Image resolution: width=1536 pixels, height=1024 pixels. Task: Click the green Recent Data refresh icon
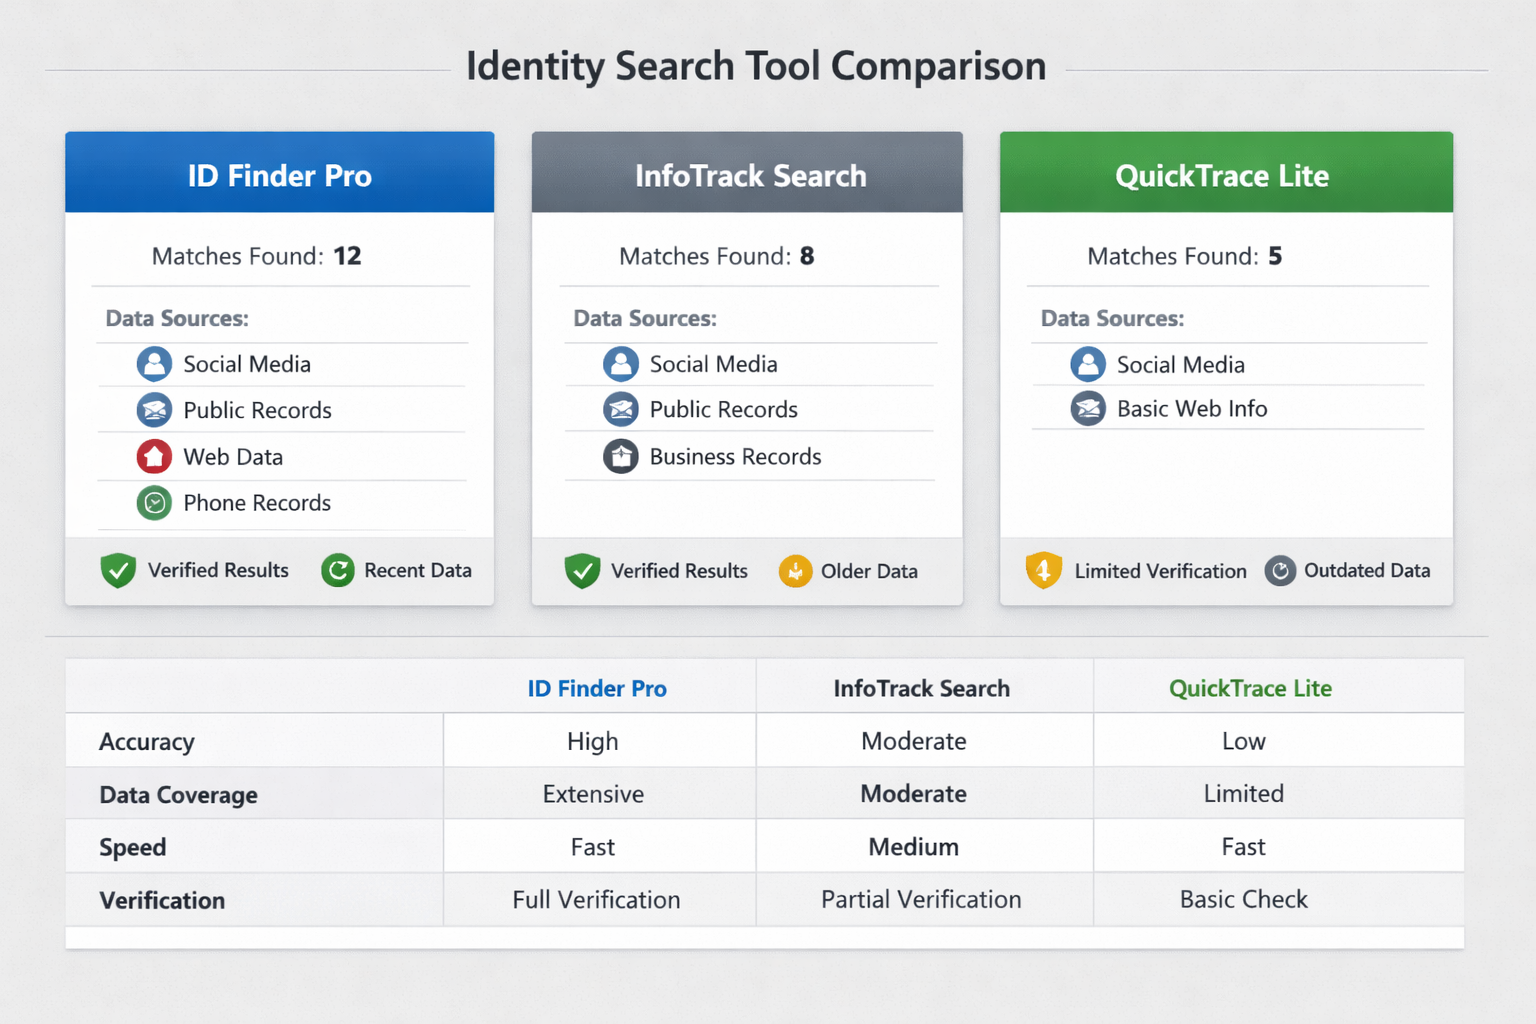[338, 571]
